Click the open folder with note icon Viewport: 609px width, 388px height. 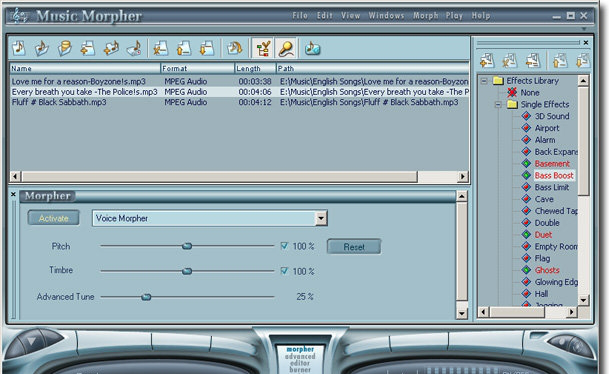pyautogui.click(x=42, y=49)
